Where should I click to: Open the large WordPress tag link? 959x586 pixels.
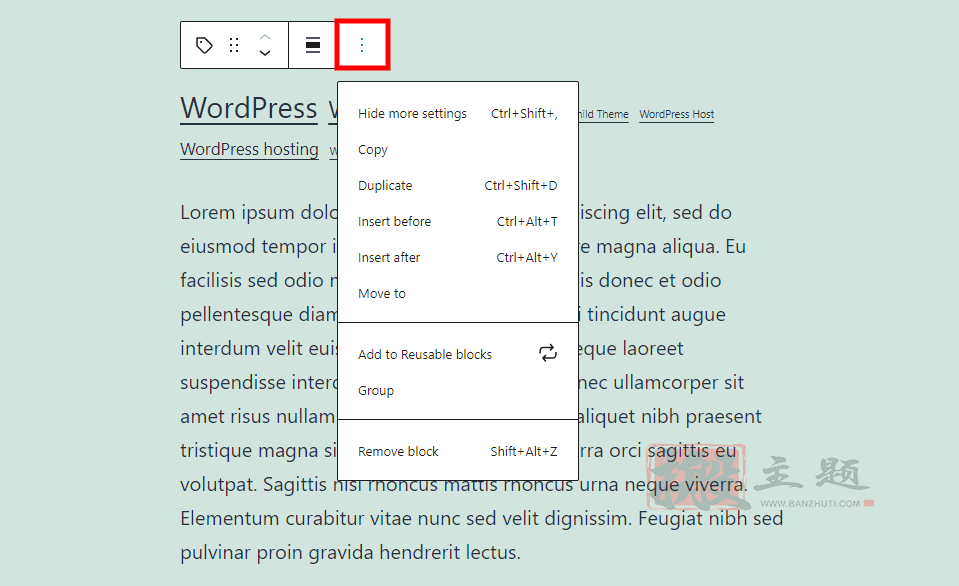pyautogui.click(x=249, y=109)
